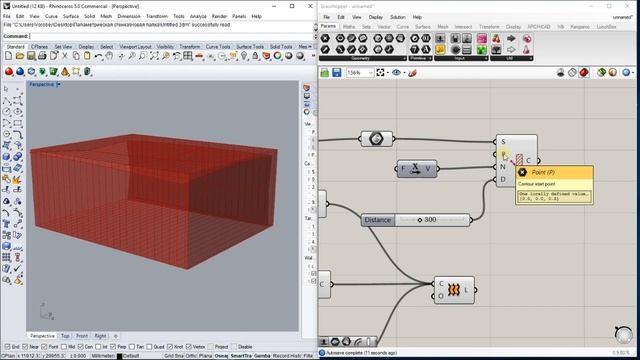Open the Solution menu in Grasshopper
The width and height of the screenshot is (640, 360).
pyautogui.click(x=398, y=17)
